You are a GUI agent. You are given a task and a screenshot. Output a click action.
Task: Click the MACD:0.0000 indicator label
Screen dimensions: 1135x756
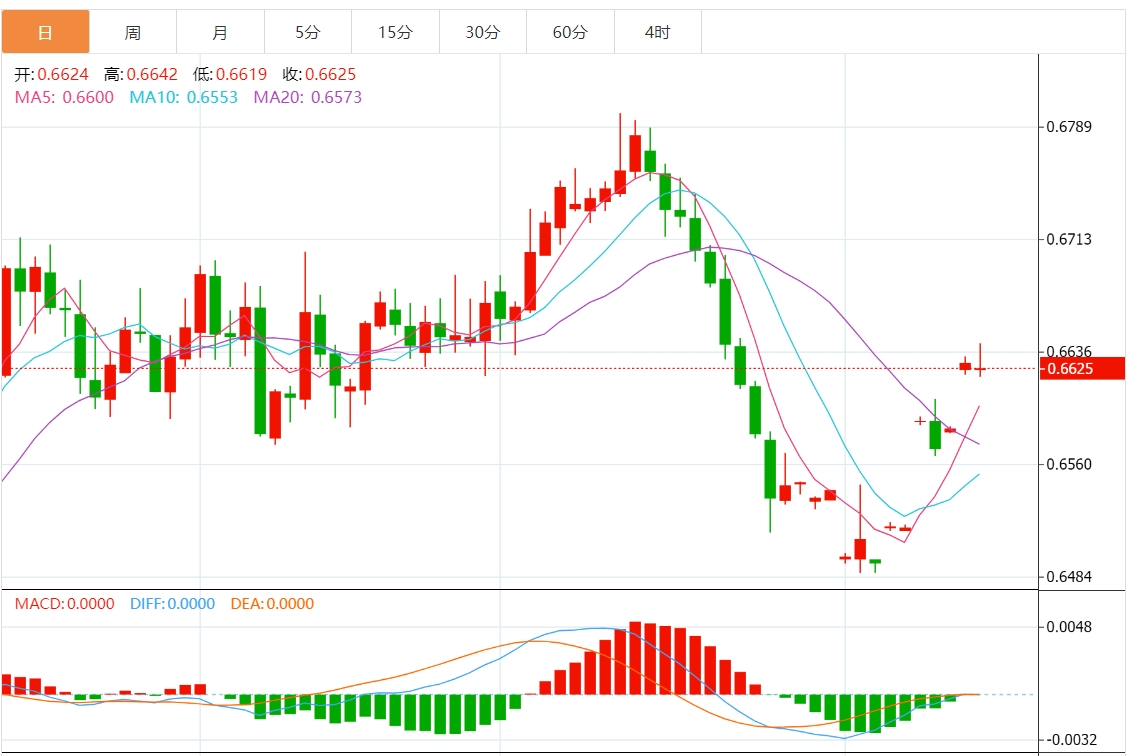pos(64,604)
